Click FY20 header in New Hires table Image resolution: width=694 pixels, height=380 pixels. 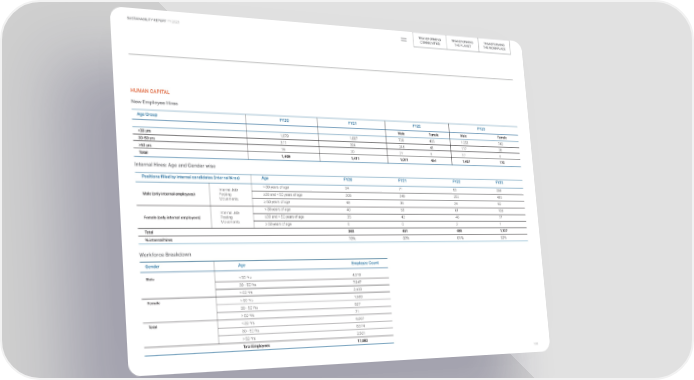[284, 120]
